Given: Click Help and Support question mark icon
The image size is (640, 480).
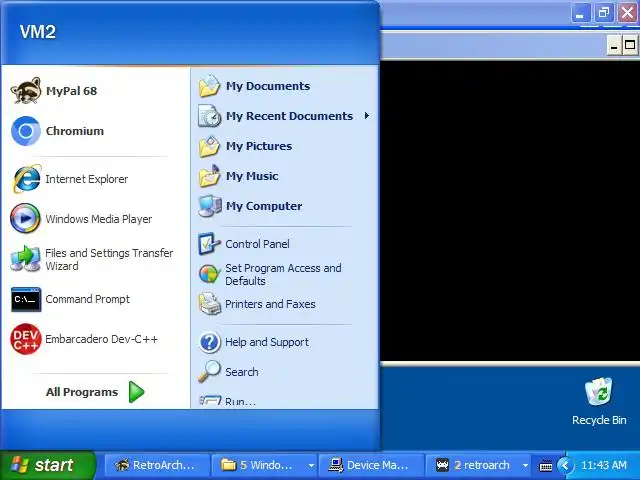Looking at the screenshot, I should [x=210, y=342].
